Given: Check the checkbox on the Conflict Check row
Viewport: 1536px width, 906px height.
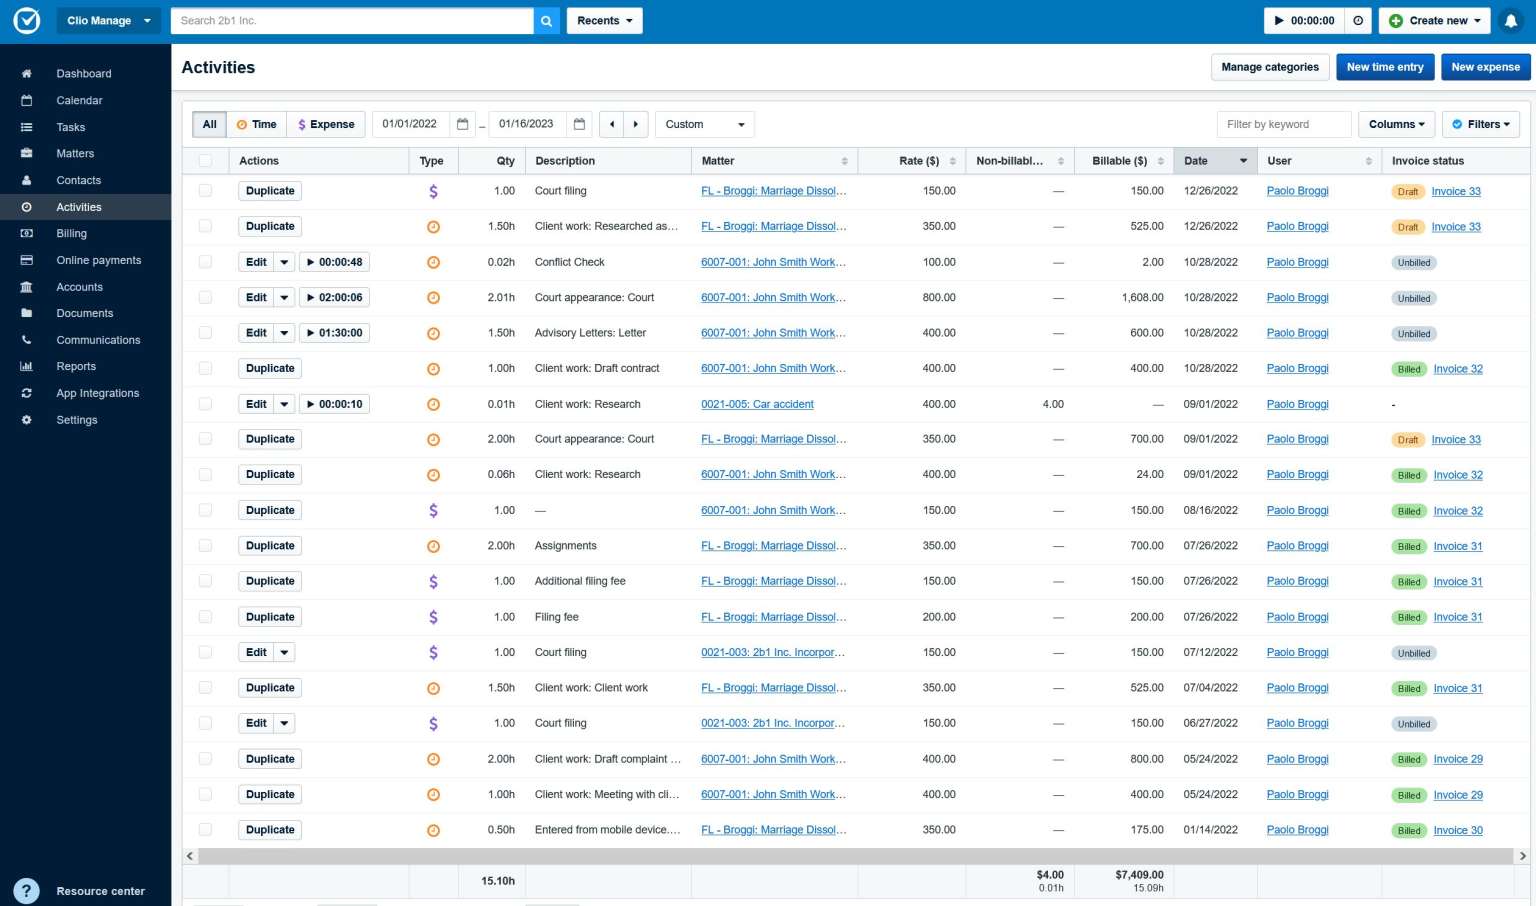Looking at the screenshot, I should tap(205, 262).
